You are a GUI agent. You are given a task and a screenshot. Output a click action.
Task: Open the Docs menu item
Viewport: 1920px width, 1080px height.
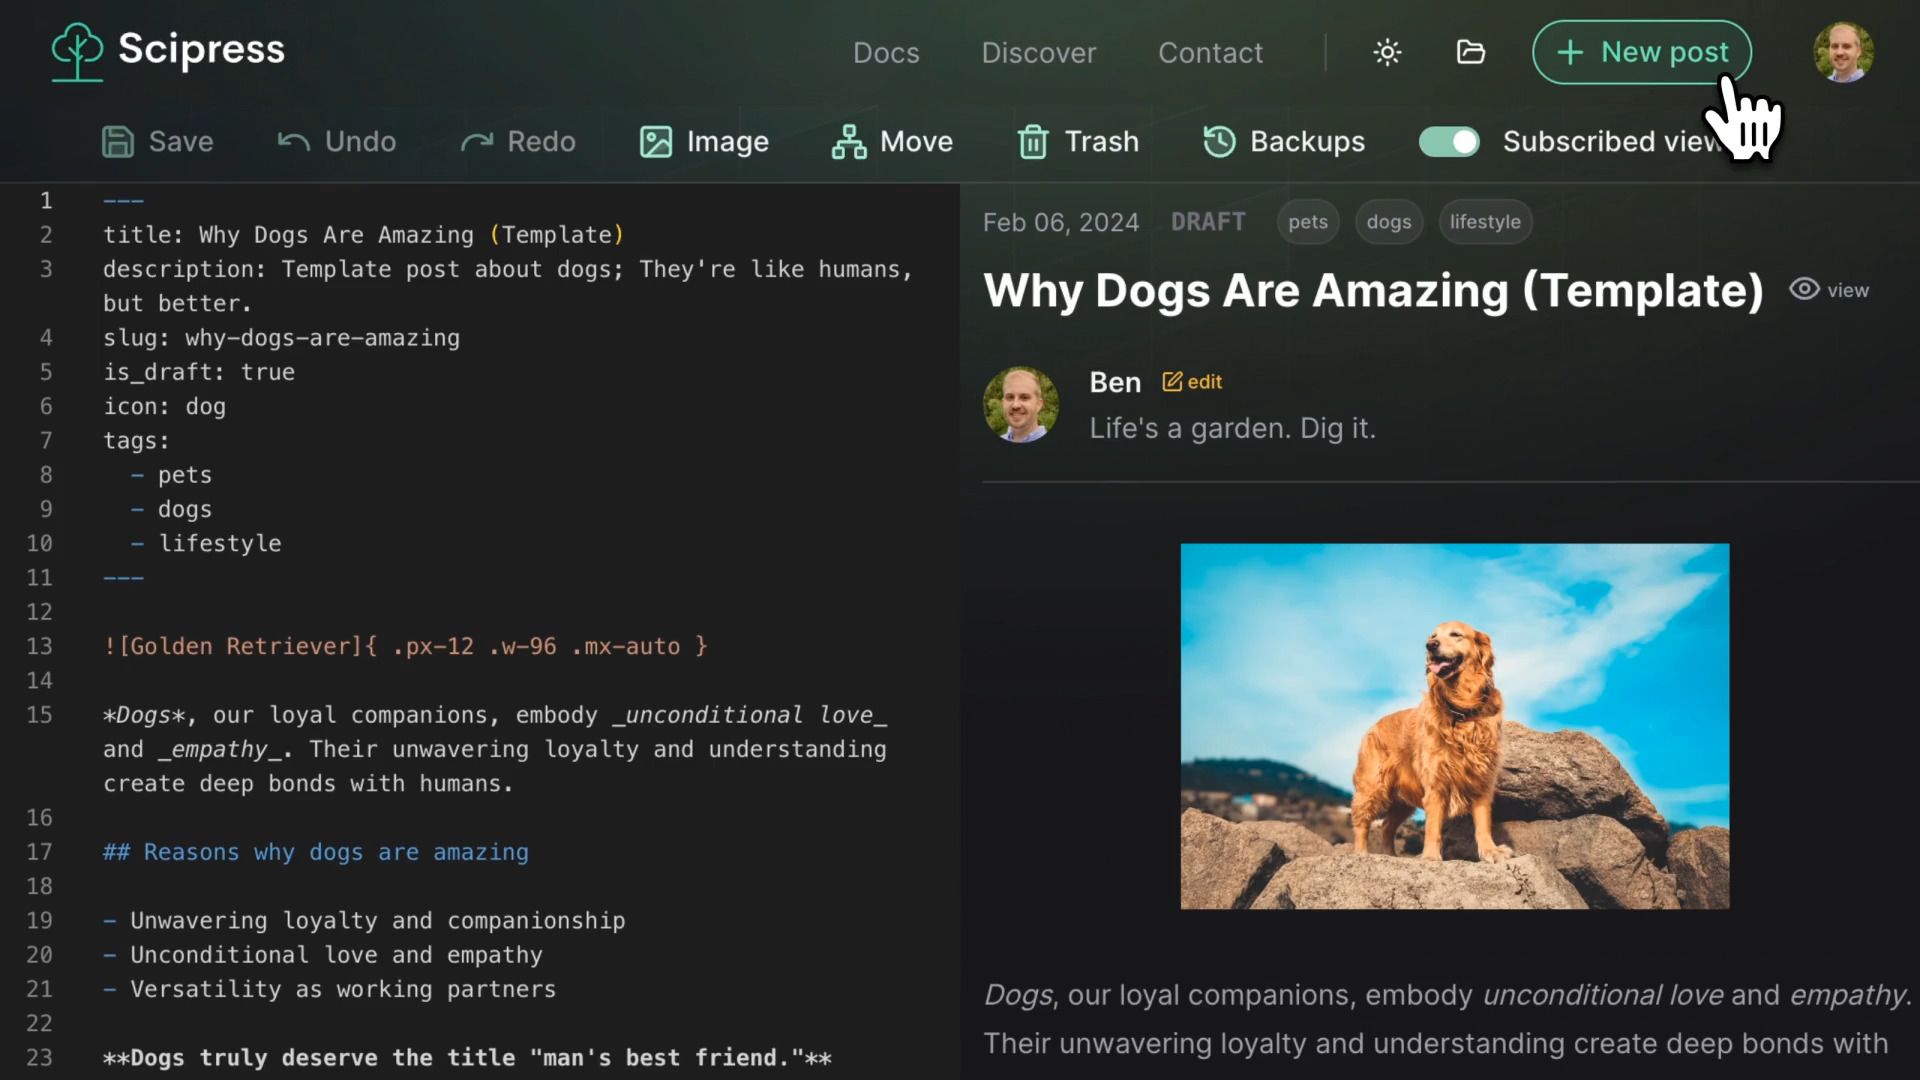pyautogui.click(x=886, y=52)
